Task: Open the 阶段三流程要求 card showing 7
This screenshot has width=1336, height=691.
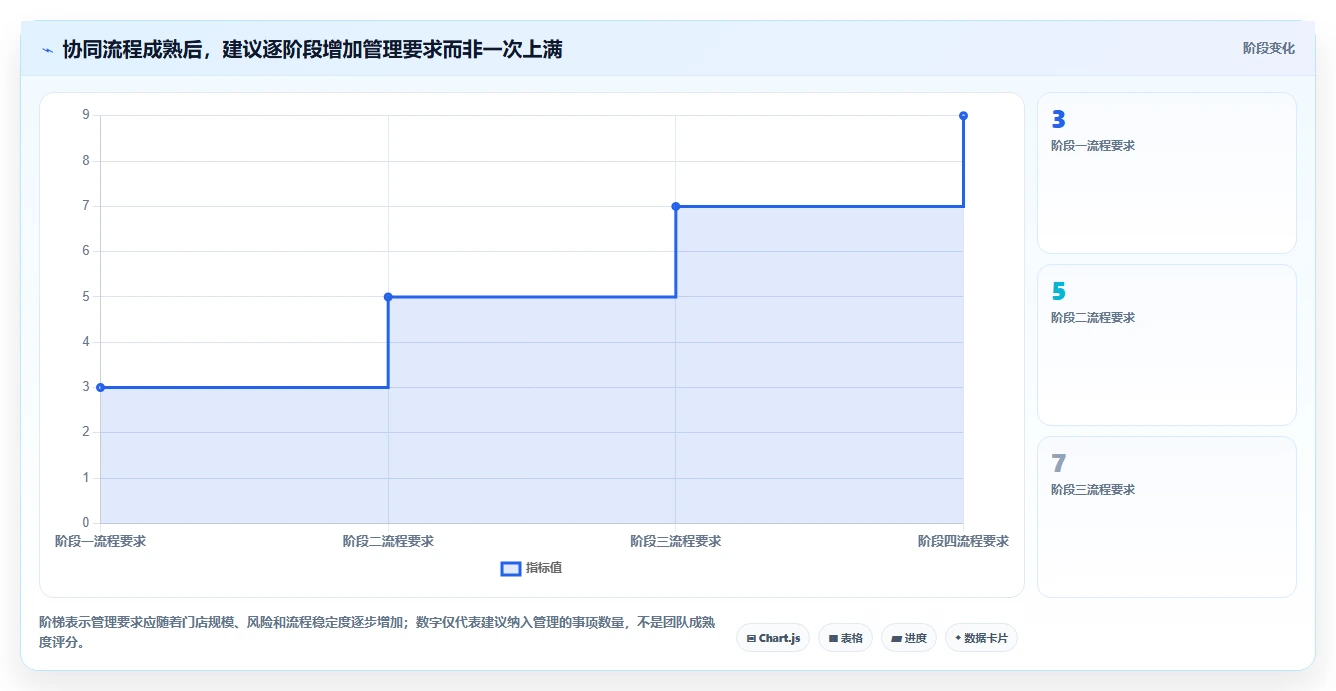Action: (1167, 517)
